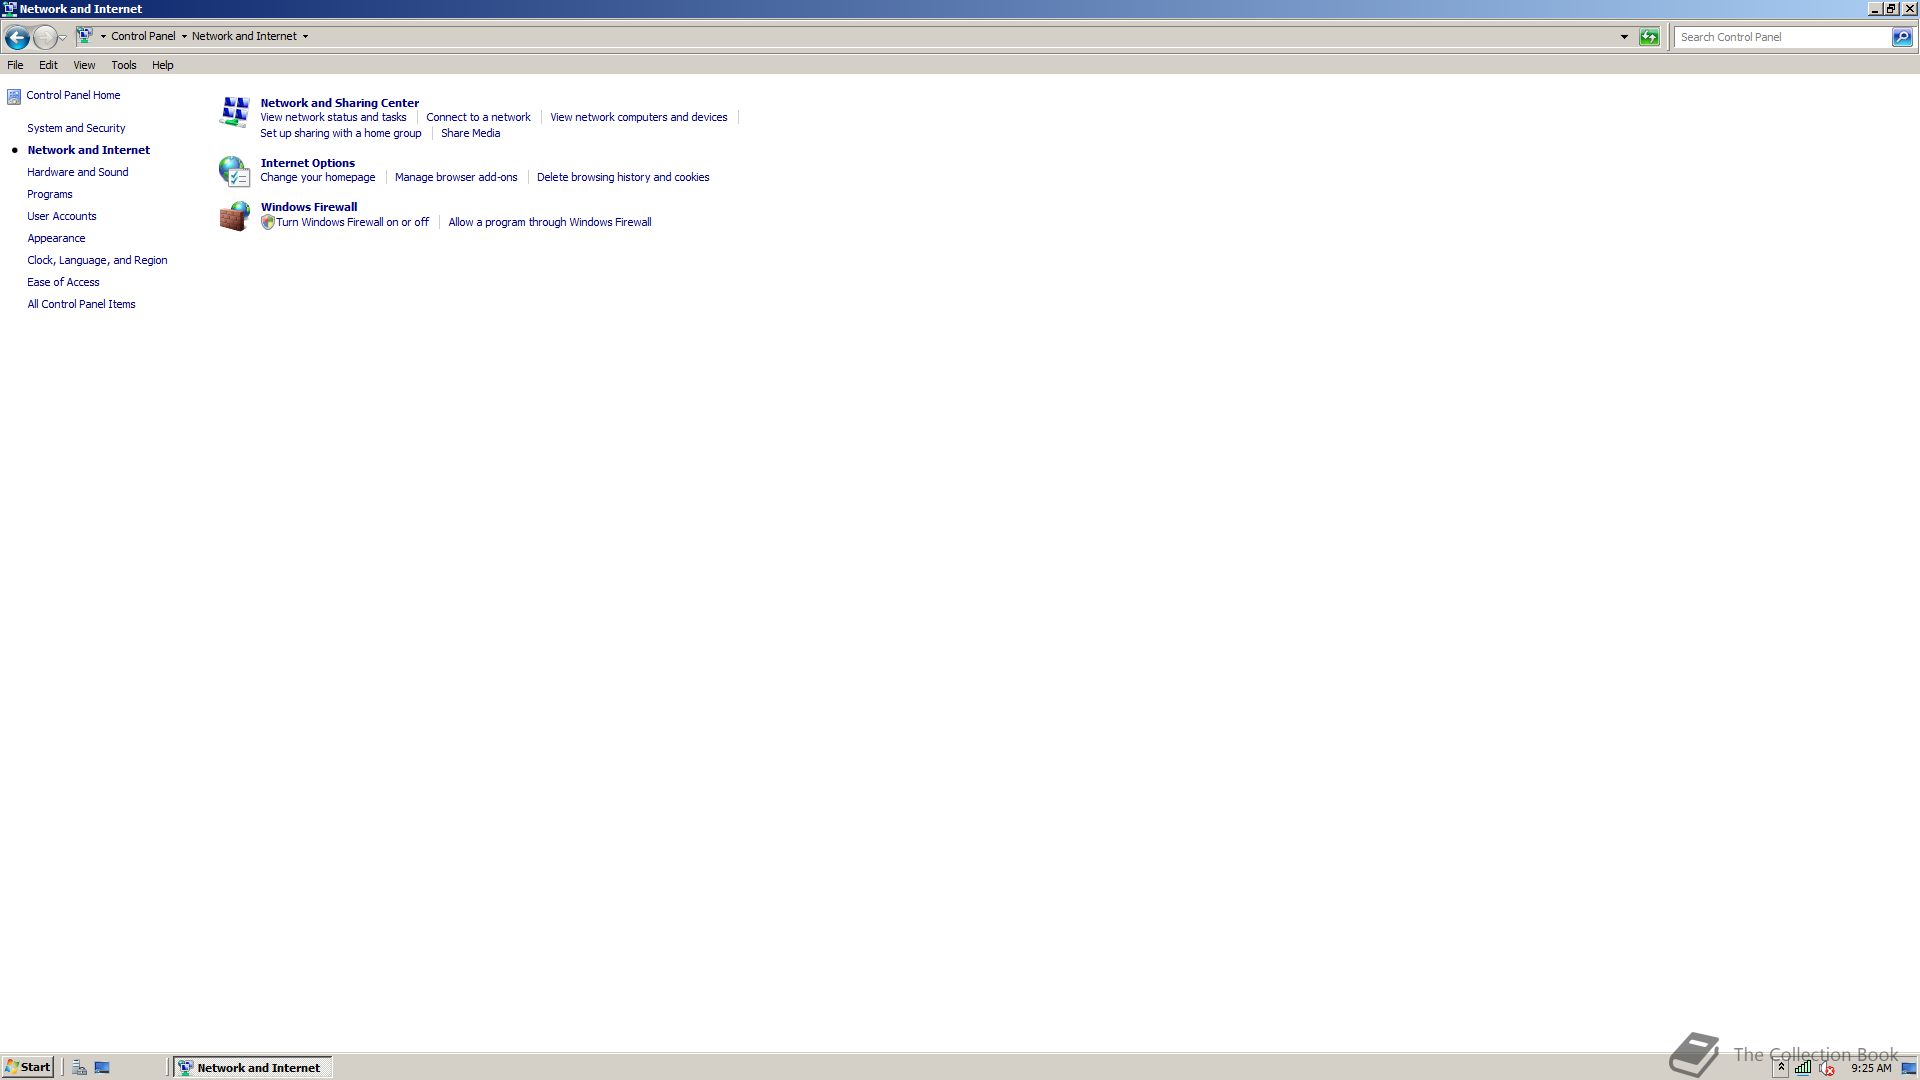Expand the arrow after Control Panel breadcrumb
The width and height of the screenshot is (1920, 1080).
(184, 37)
